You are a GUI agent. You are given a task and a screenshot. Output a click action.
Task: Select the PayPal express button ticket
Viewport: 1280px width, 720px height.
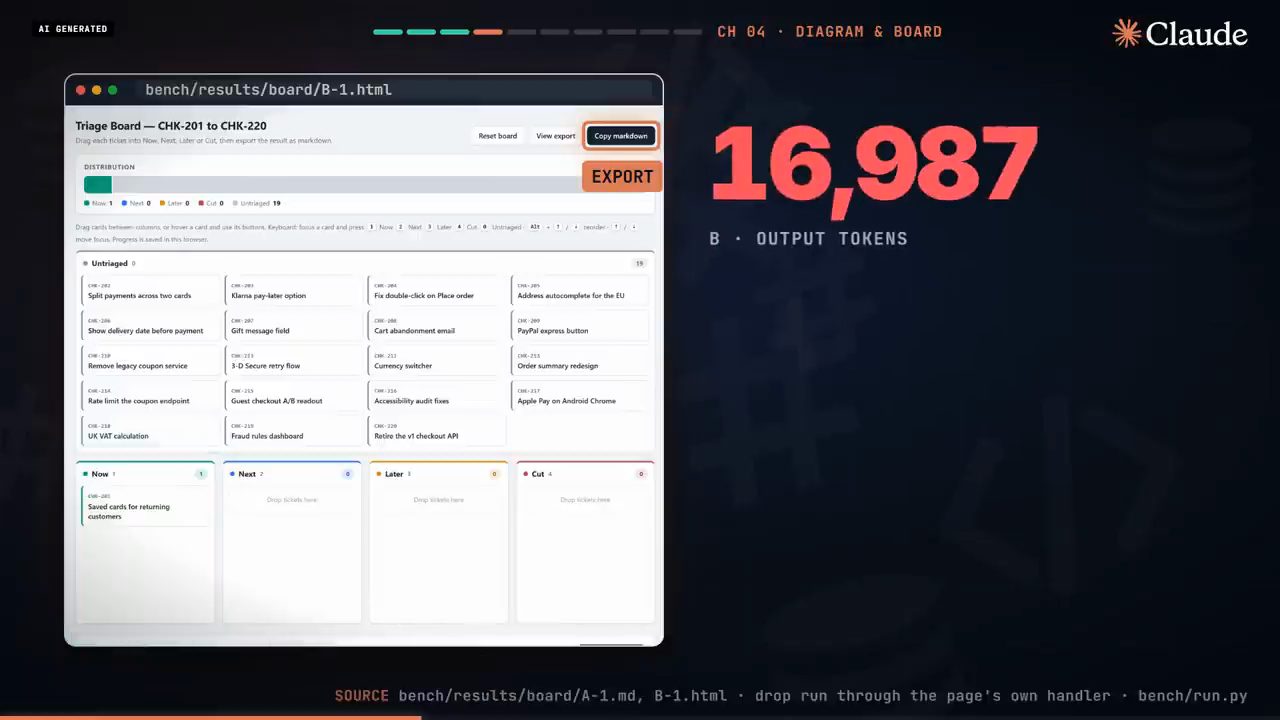tap(580, 326)
